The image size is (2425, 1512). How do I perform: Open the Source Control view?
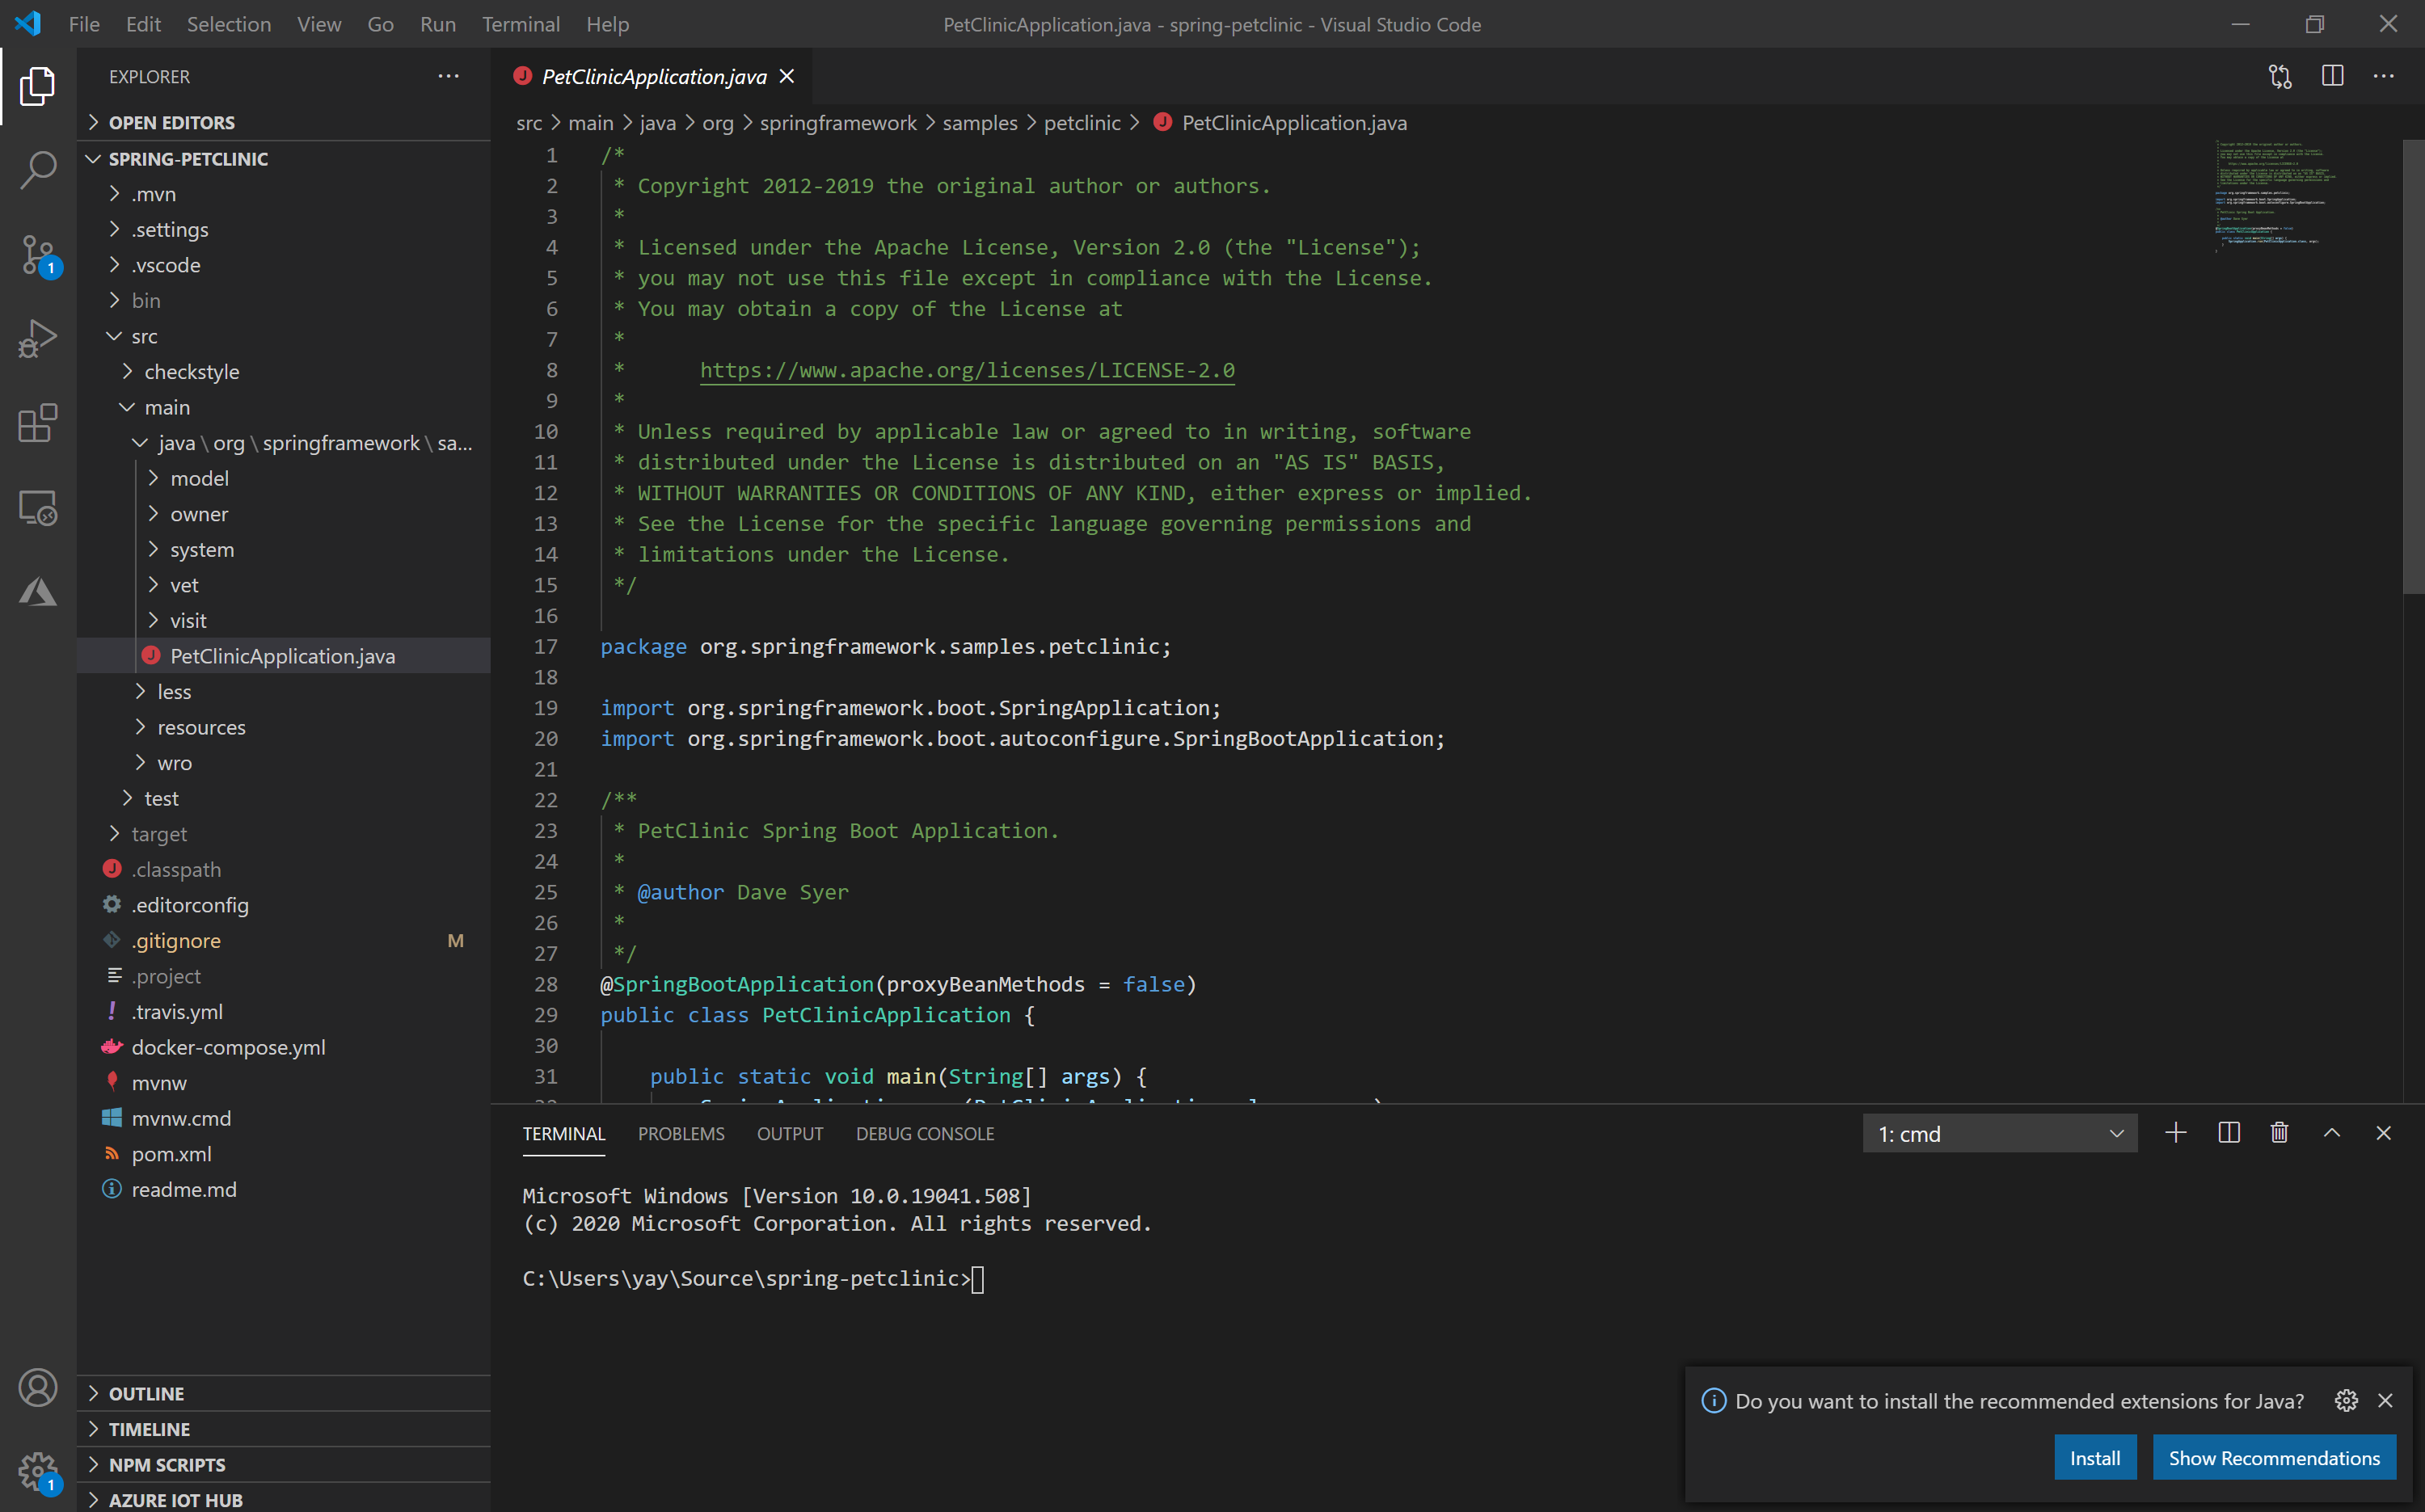tap(37, 254)
